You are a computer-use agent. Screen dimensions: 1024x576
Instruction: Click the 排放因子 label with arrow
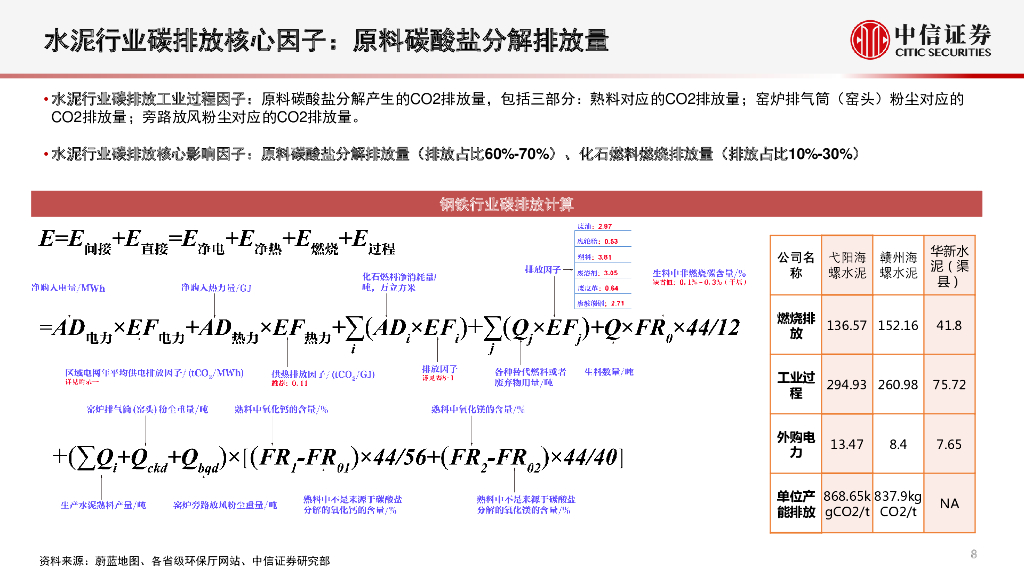point(543,269)
